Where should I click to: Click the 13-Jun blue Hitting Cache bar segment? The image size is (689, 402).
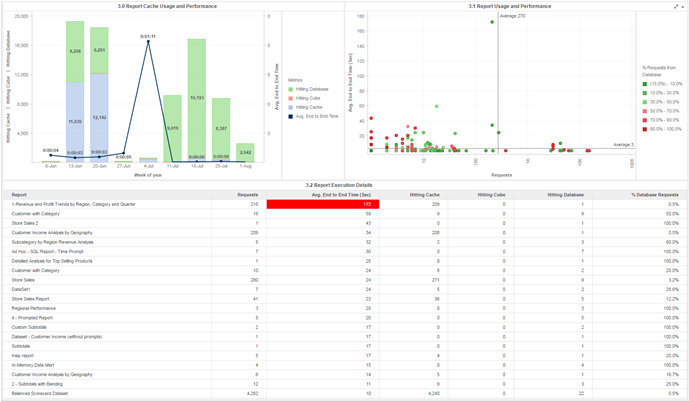pos(74,121)
